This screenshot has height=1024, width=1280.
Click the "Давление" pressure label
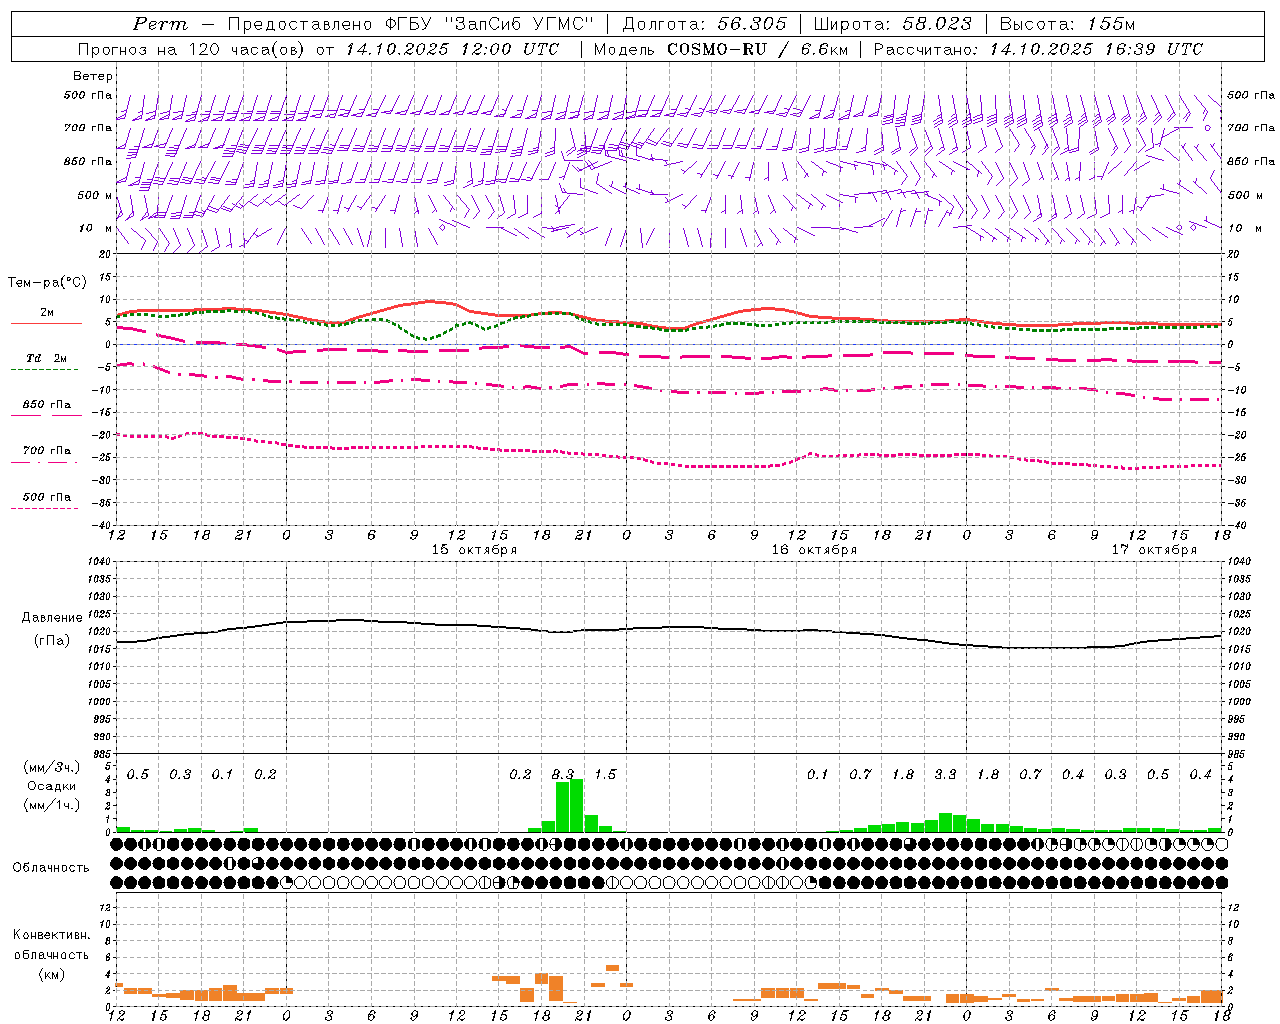(51, 618)
